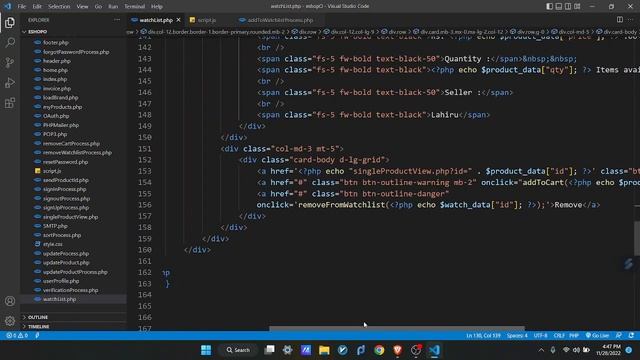The width and height of the screenshot is (640, 360).
Task: Open notifications bell in status bar
Action: 631,336
